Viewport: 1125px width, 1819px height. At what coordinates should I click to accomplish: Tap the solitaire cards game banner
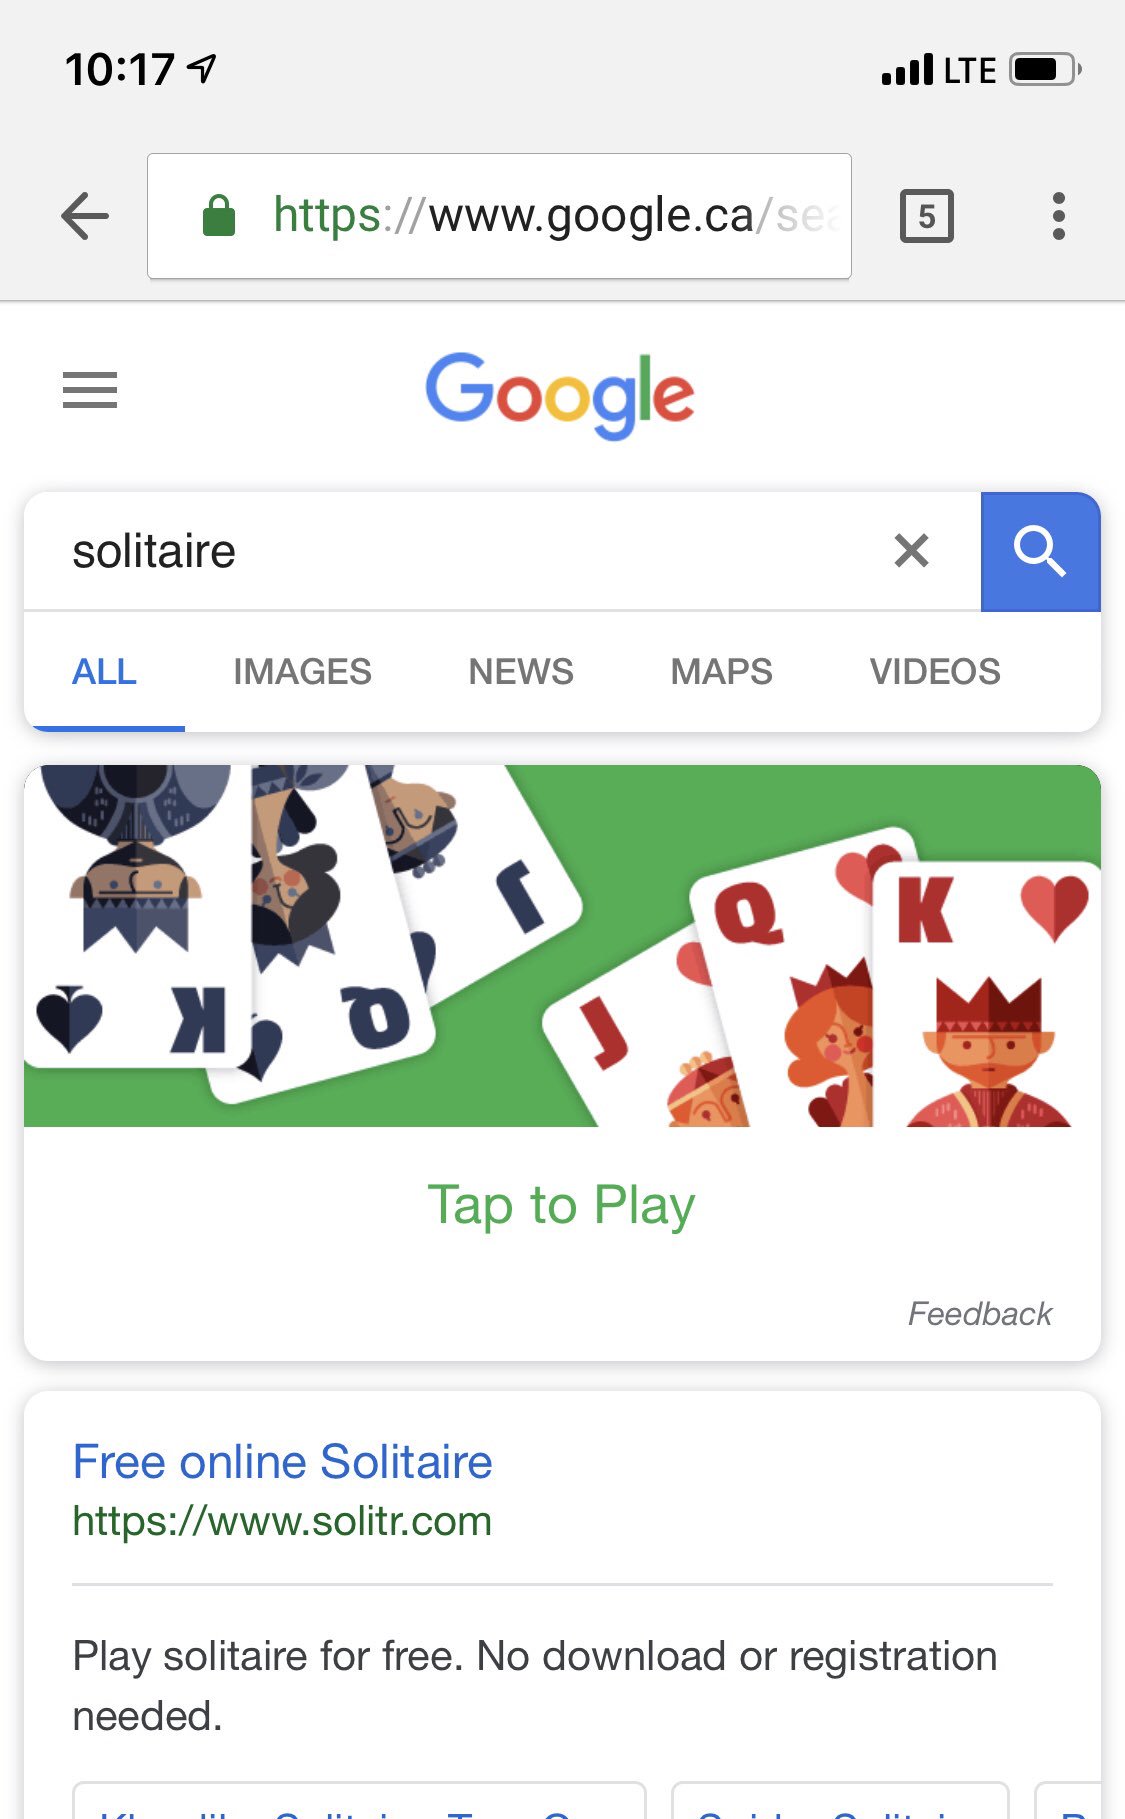562,946
